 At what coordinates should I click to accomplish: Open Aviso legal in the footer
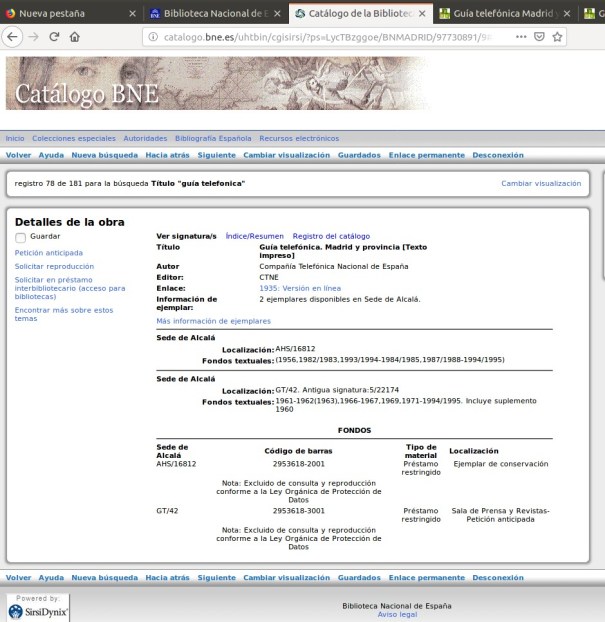point(396,614)
